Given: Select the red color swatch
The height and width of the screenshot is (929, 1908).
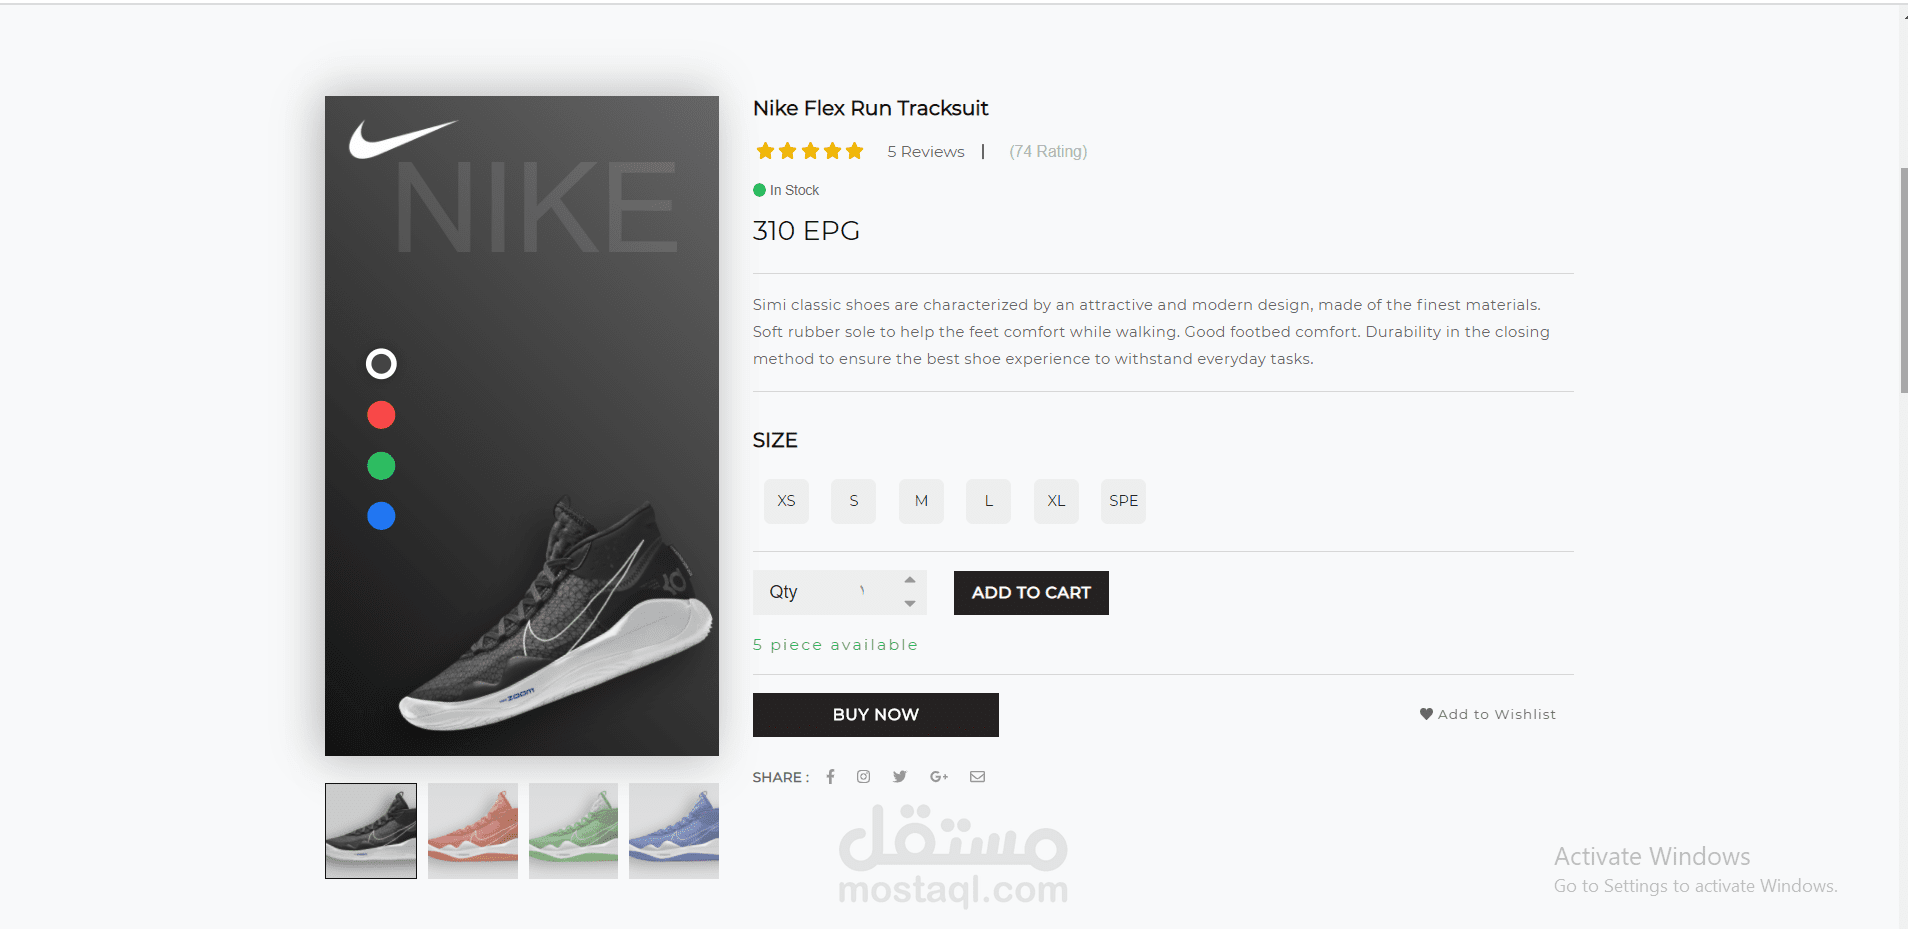Looking at the screenshot, I should [x=381, y=415].
